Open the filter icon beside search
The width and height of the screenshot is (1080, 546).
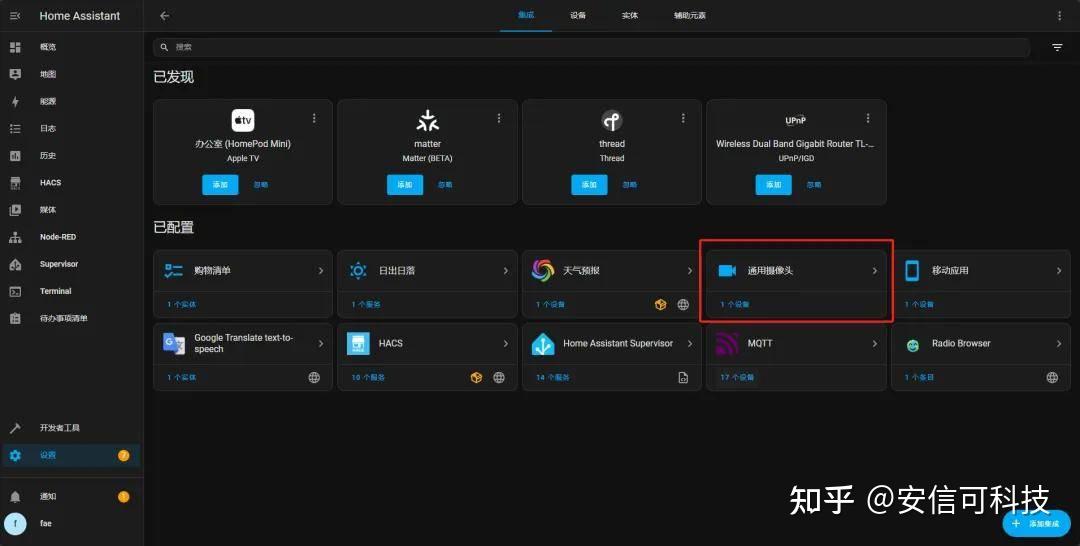click(x=1057, y=48)
